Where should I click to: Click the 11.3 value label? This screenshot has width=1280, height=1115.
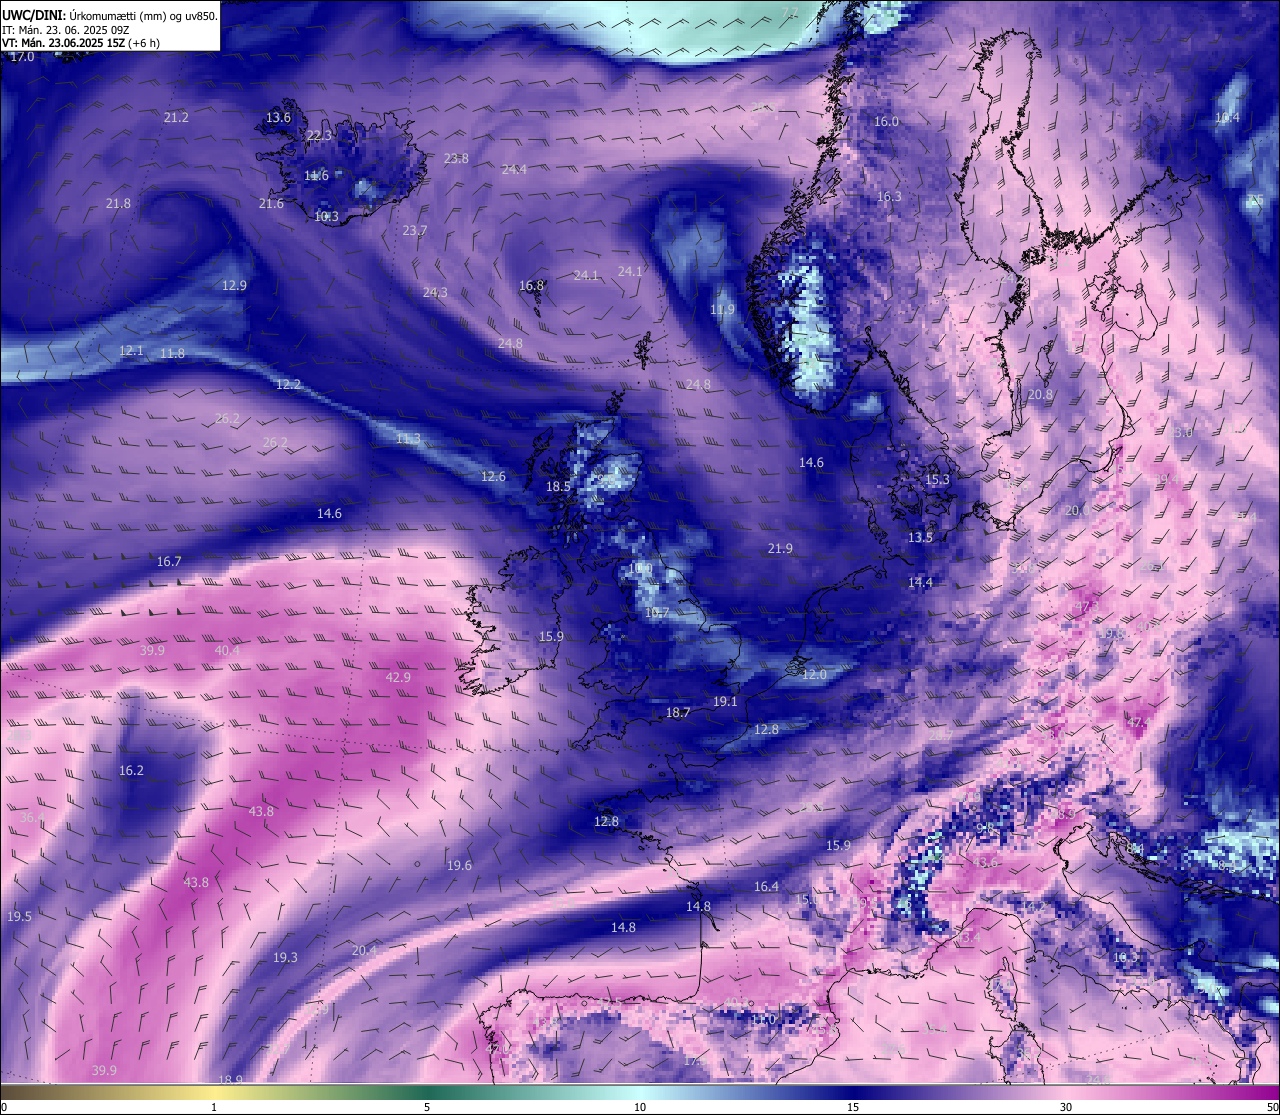click(408, 438)
